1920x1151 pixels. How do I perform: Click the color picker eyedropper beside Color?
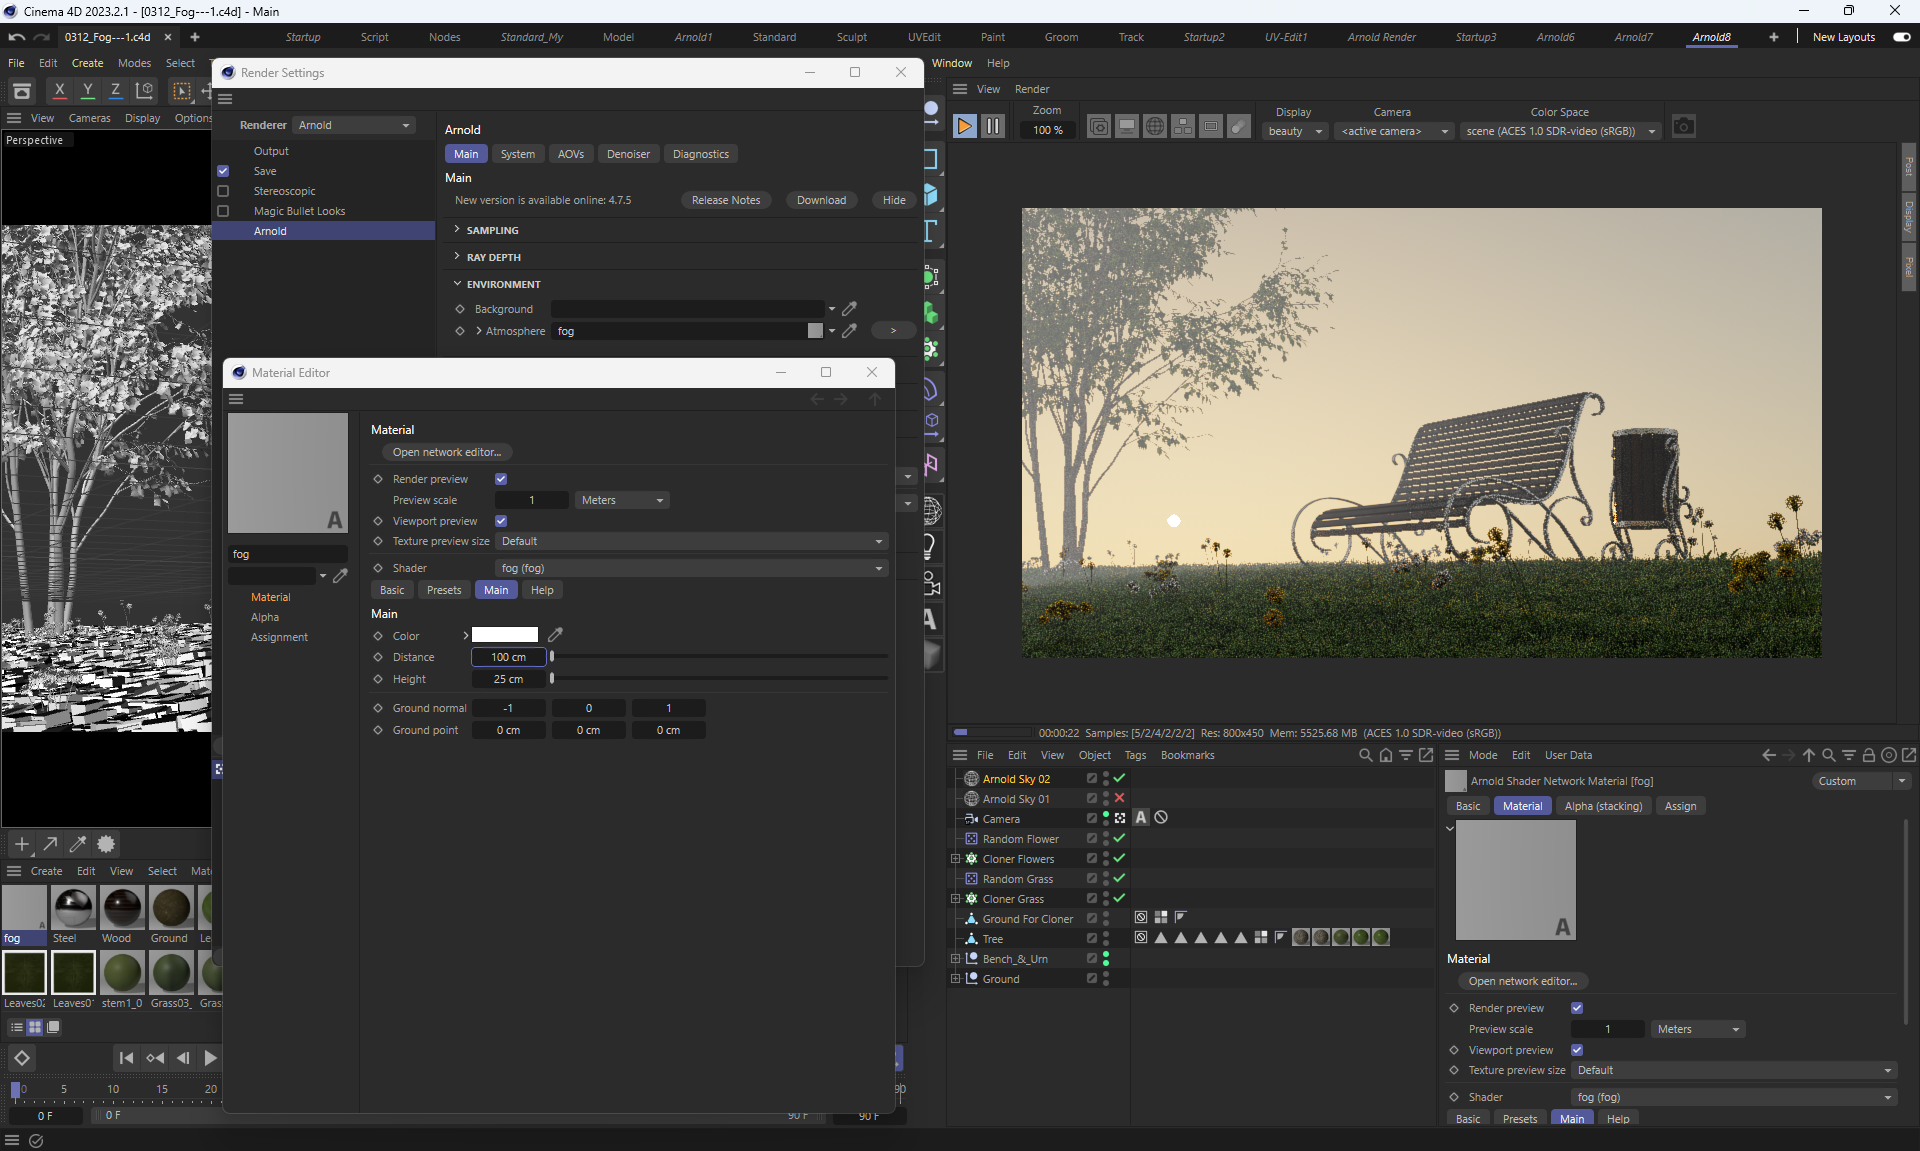pos(555,635)
